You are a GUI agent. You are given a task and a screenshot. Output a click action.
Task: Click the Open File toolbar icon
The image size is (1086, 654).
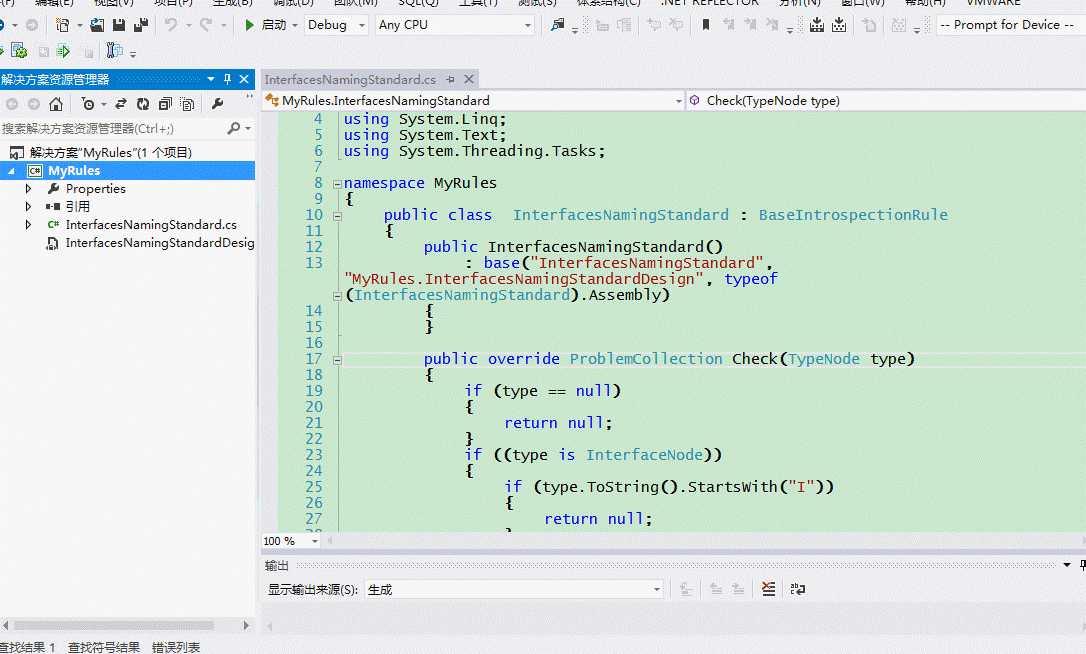pyautogui.click(x=97, y=26)
